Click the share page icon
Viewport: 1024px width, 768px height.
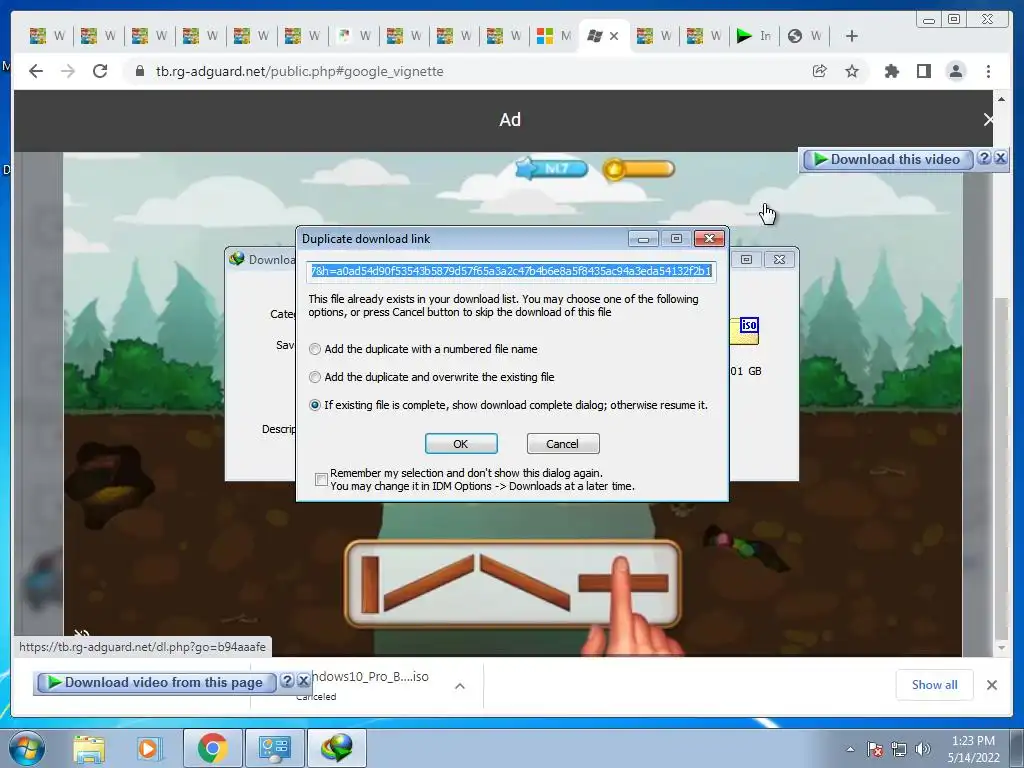[820, 71]
